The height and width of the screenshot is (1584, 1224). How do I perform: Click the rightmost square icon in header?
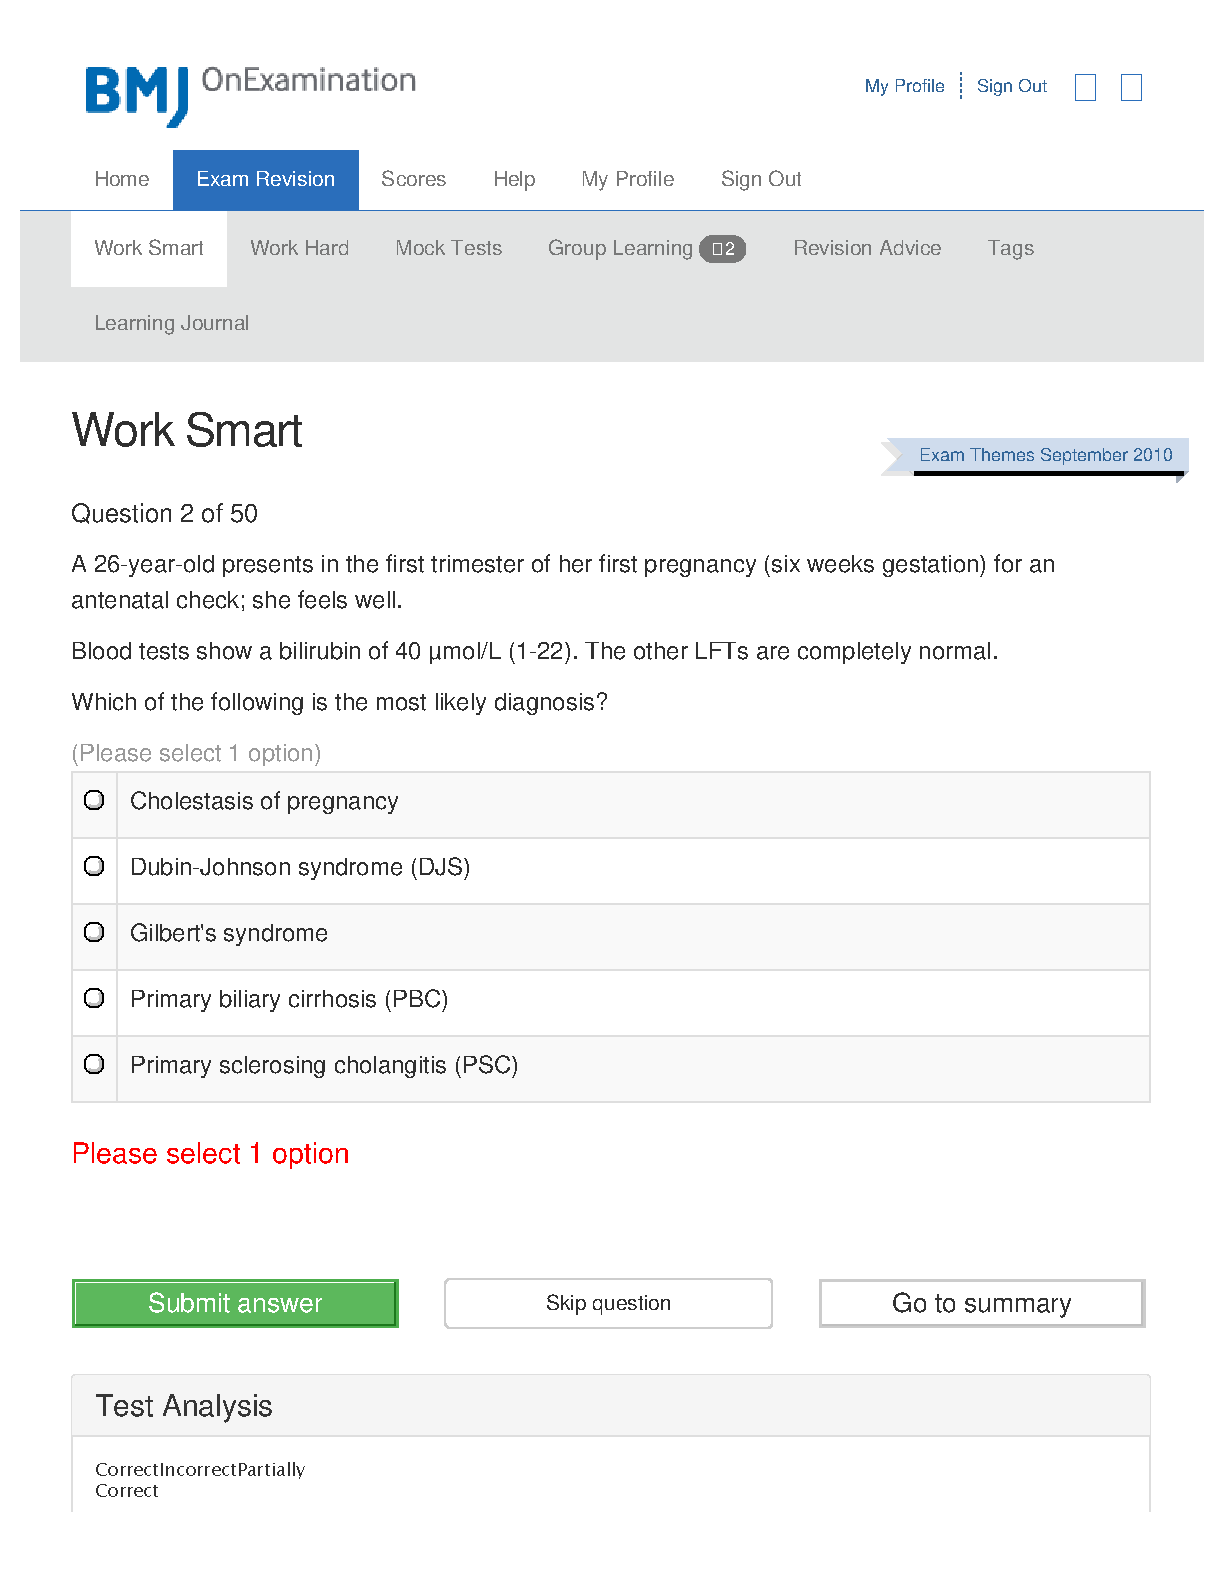point(1131,88)
